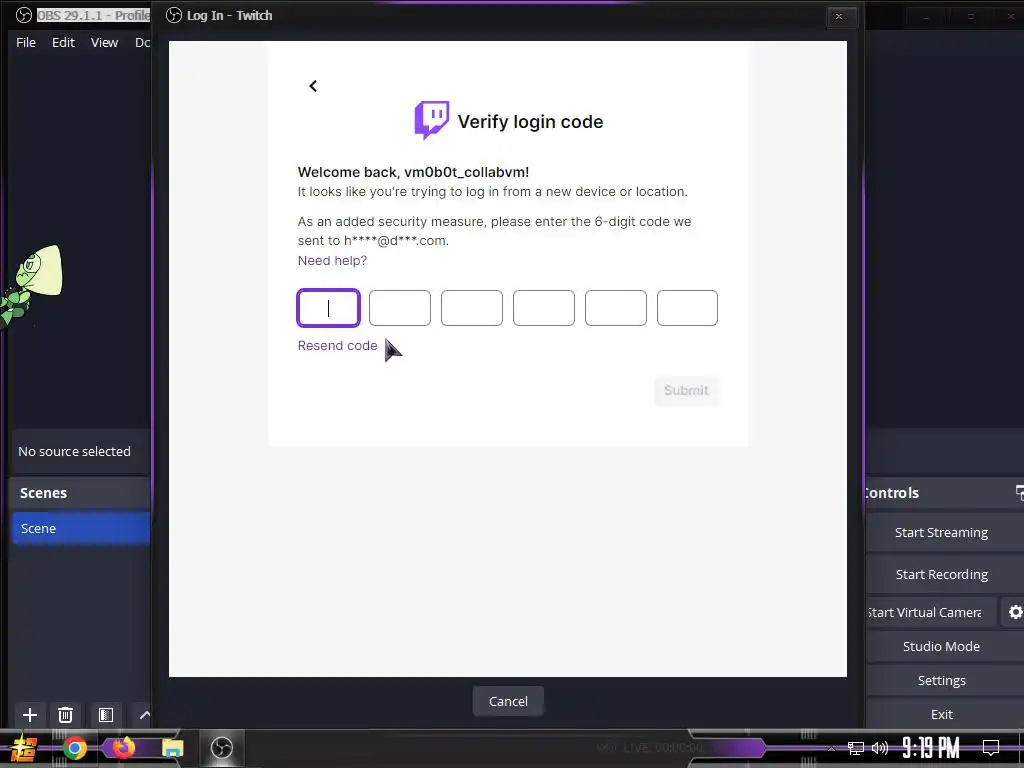This screenshot has height=768, width=1024.
Task: Select the second login code digit box
Action: click(400, 308)
